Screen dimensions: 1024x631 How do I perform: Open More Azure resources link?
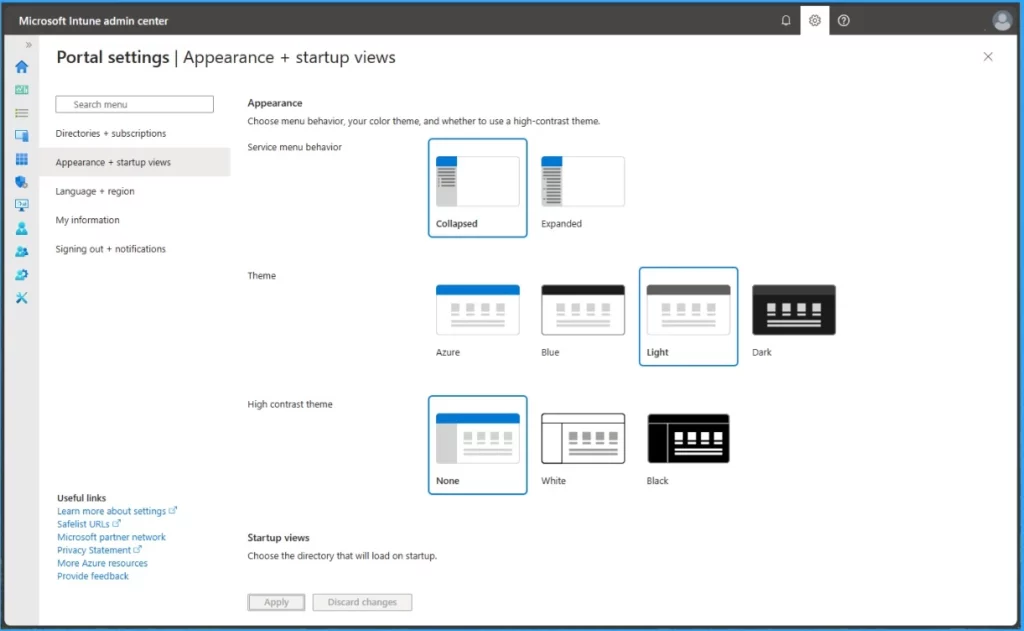102,563
